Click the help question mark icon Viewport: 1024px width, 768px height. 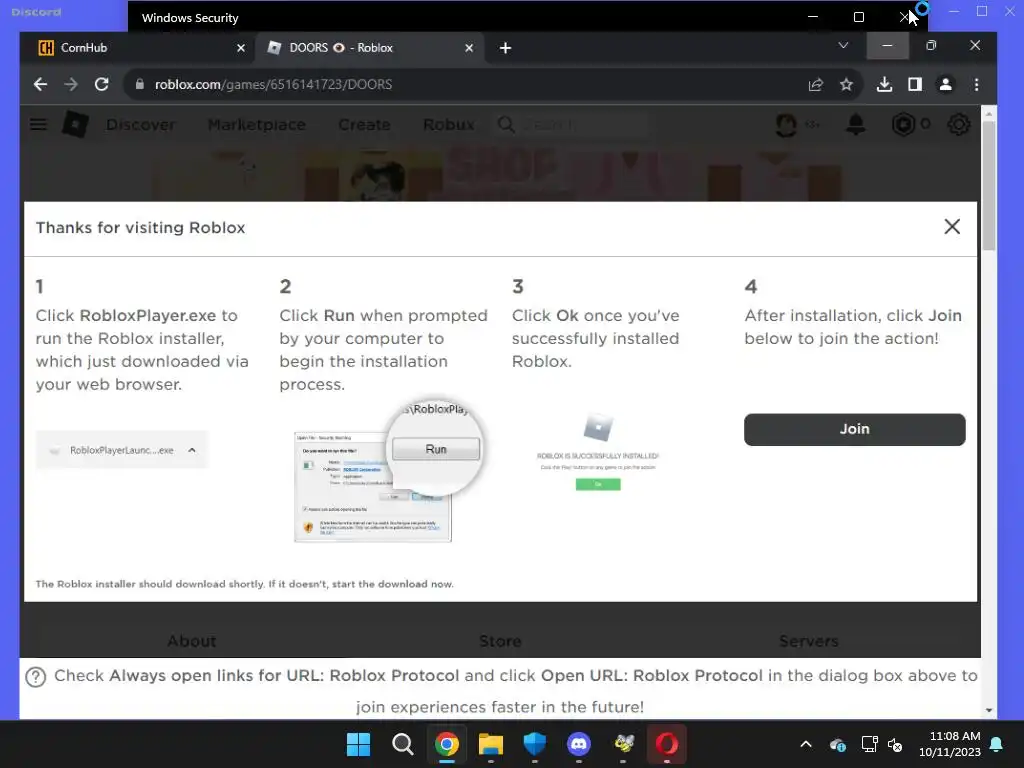pyautogui.click(x=36, y=677)
